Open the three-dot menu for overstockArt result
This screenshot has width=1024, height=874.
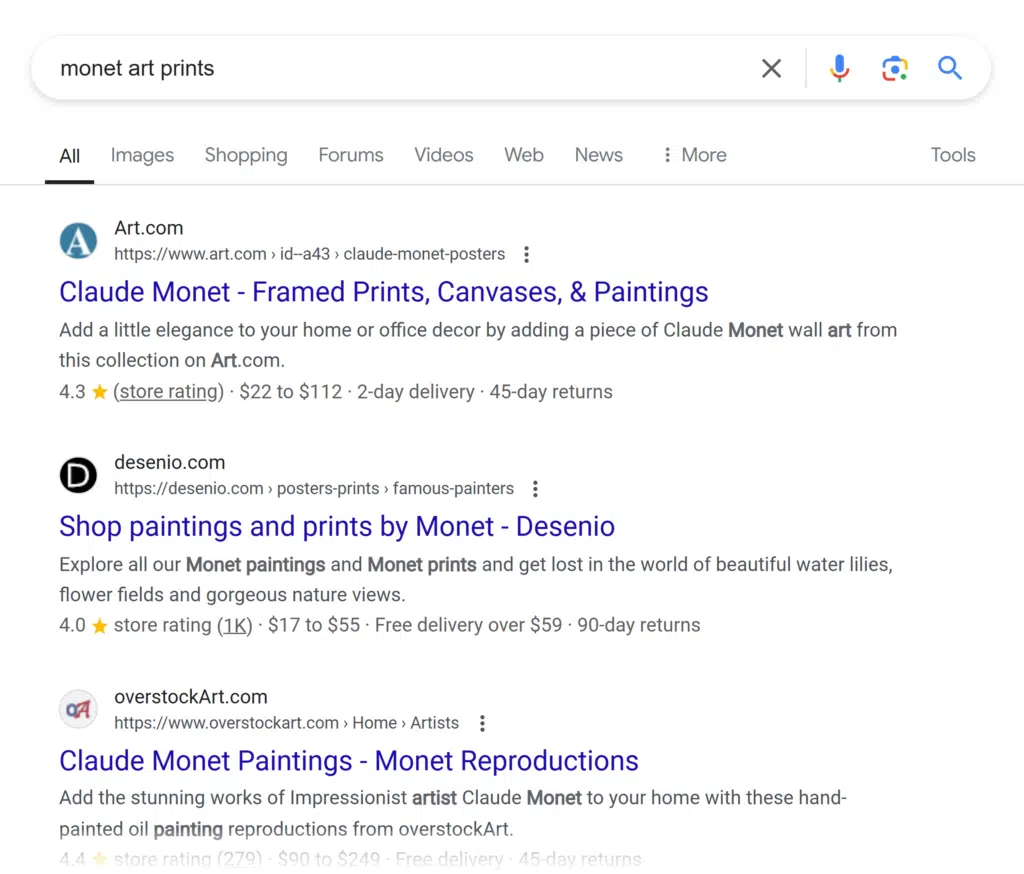[482, 723]
